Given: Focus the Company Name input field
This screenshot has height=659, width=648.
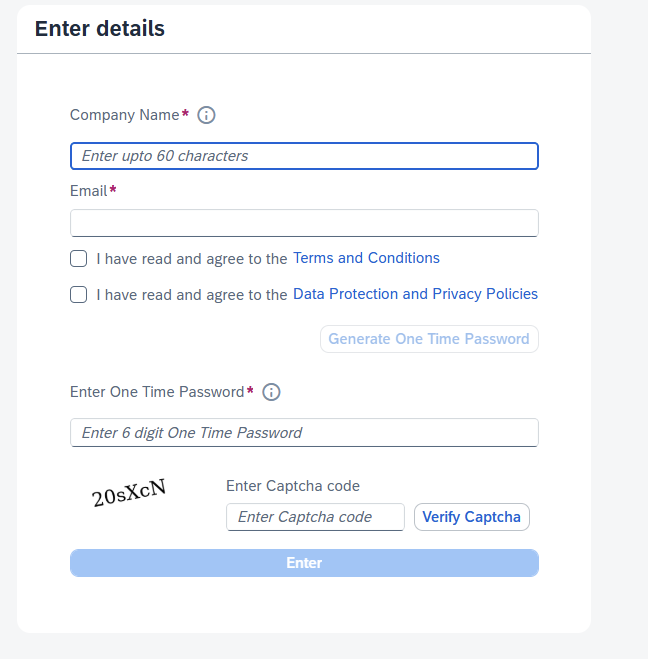Looking at the screenshot, I should point(304,156).
